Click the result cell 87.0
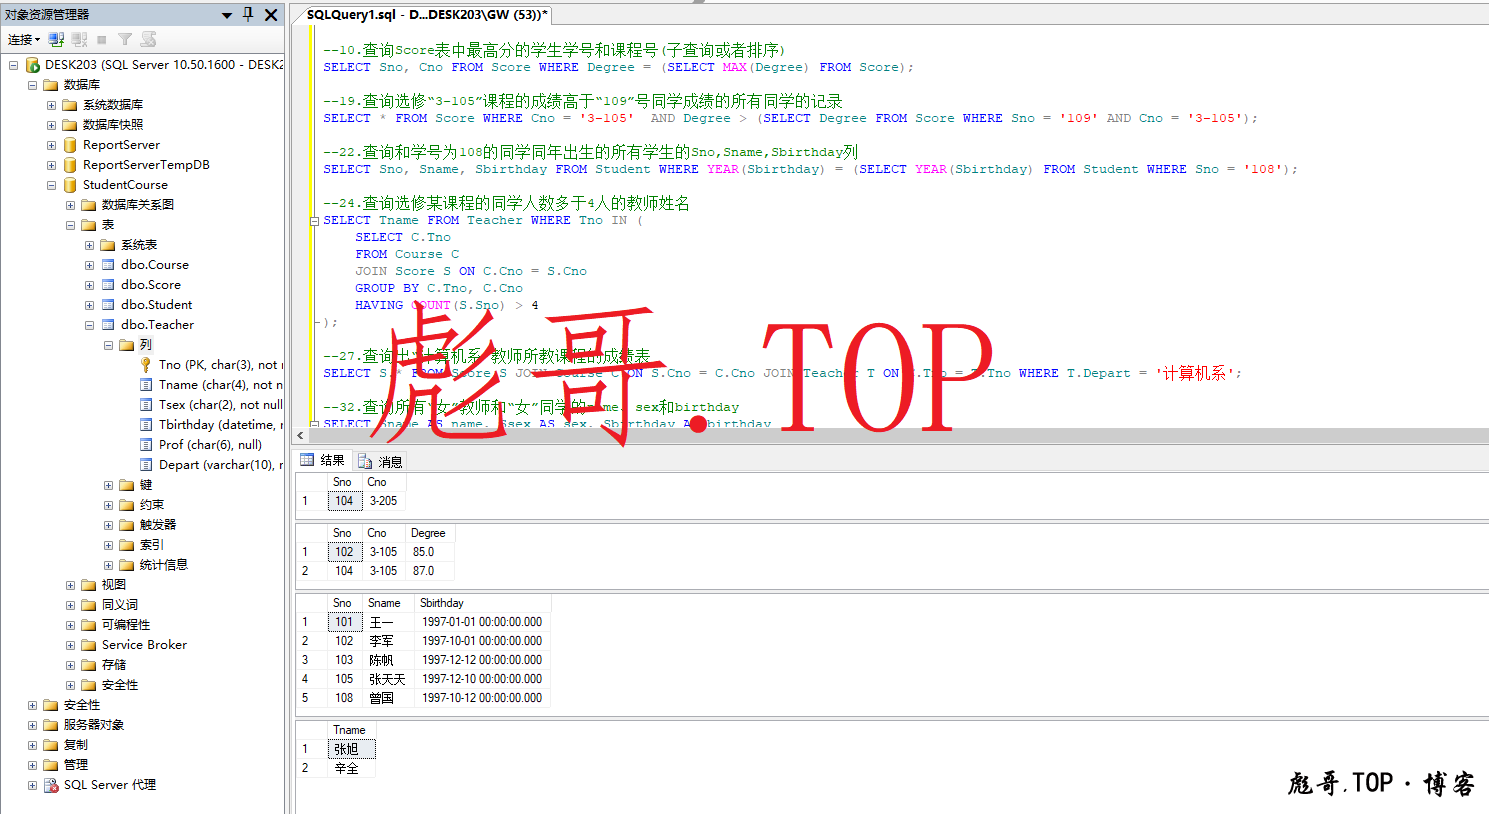This screenshot has width=1489, height=814. pyautogui.click(x=430, y=571)
